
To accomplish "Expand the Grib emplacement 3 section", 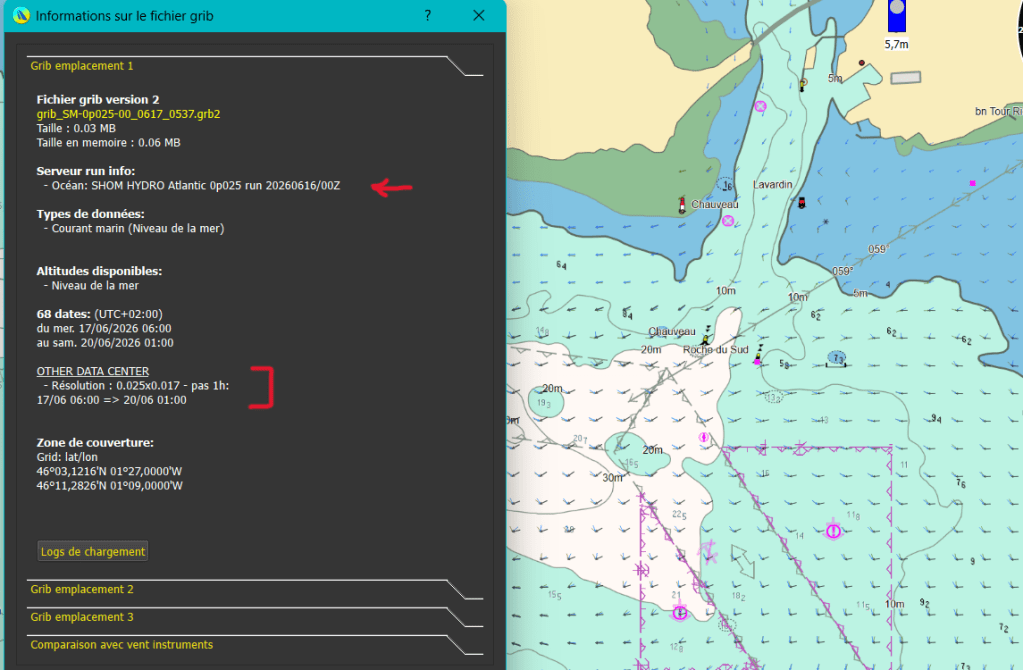I will click(x=255, y=617).
